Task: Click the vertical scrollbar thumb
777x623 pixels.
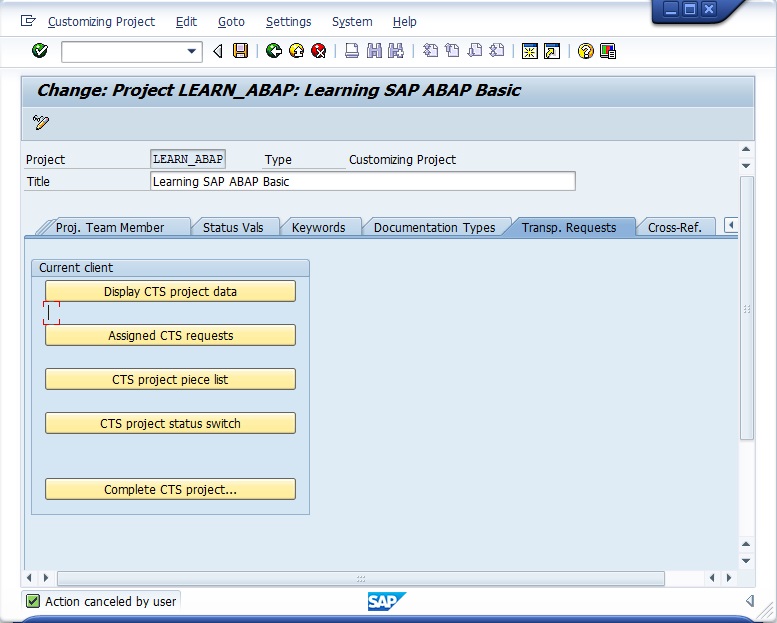Action: point(747,308)
